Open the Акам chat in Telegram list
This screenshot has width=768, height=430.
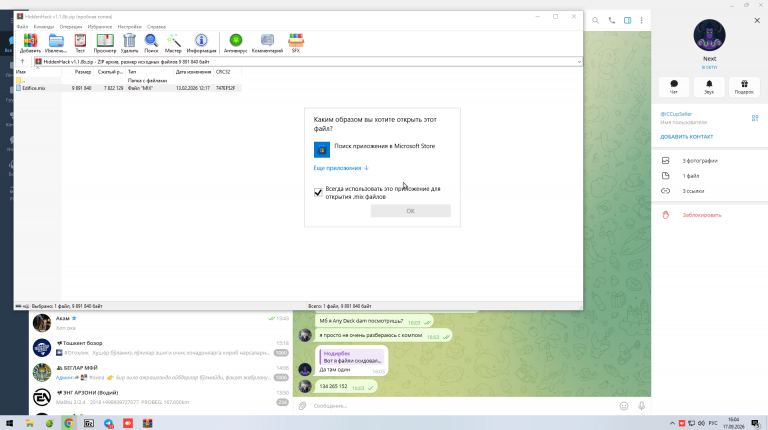point(161,323)
